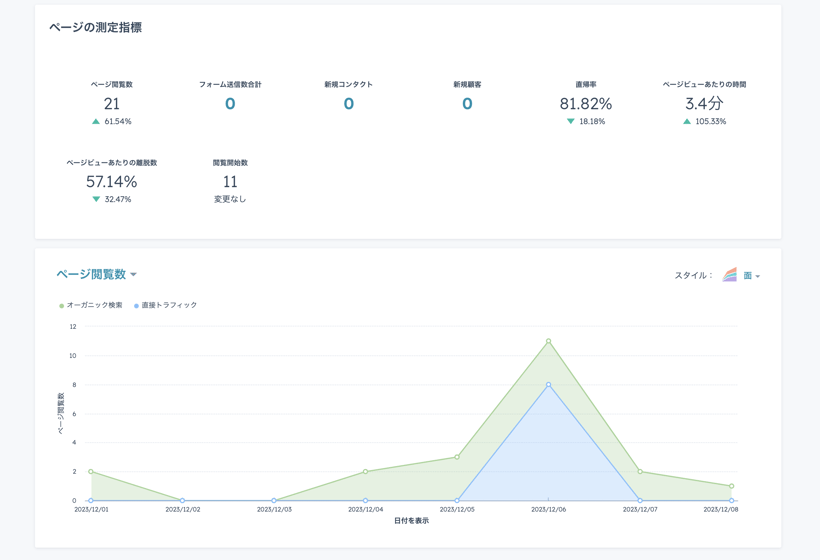This screenshot has height=560, width=820.
Task: Toggle the オーガニック検索 legend series
Action: [x=90, y=305]
